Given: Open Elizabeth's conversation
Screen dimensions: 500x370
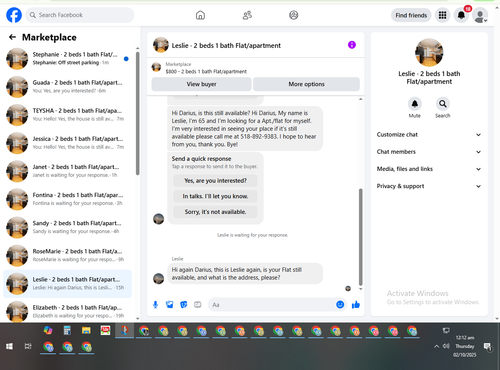Looking at the screenshot, I should tap(67, 311).
